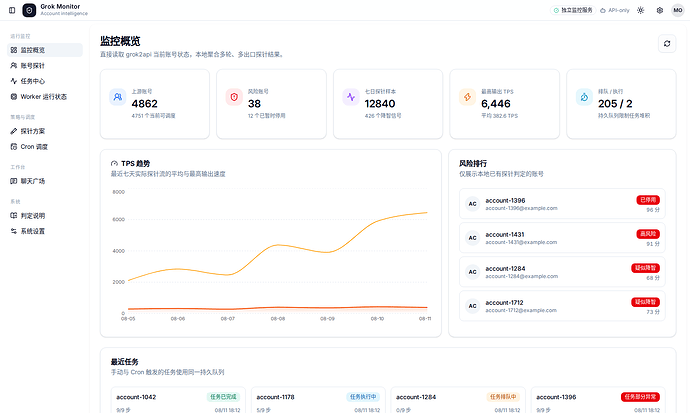This screenshot has height=413, width=690.
Task: Toggle light/dark theme sun icon
Action: (640, 10)
